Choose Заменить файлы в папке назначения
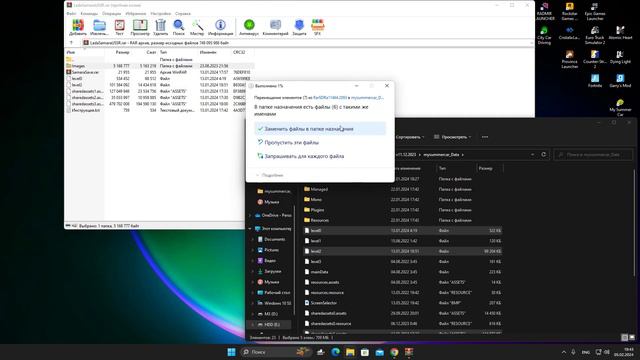The width and height of the screenshot is (640, 360). pyautogui.click(x=320, y=129)
